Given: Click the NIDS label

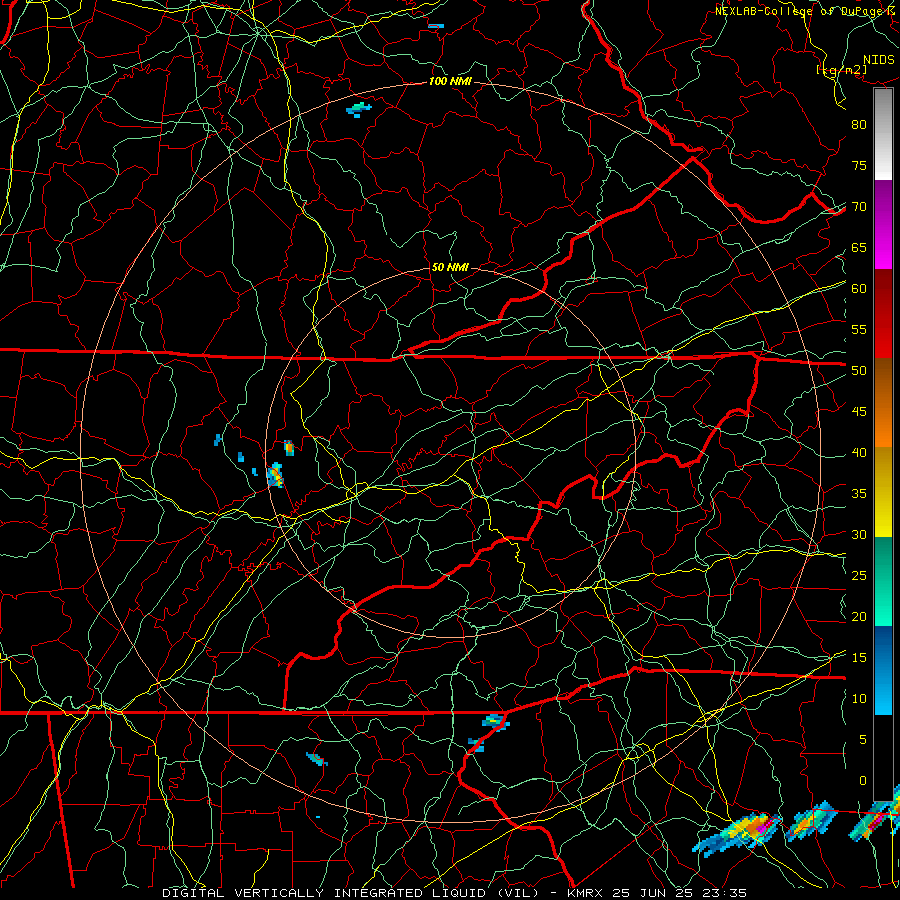Looking at the screenshot, I should pyautogui.click(x=878, y=60).
